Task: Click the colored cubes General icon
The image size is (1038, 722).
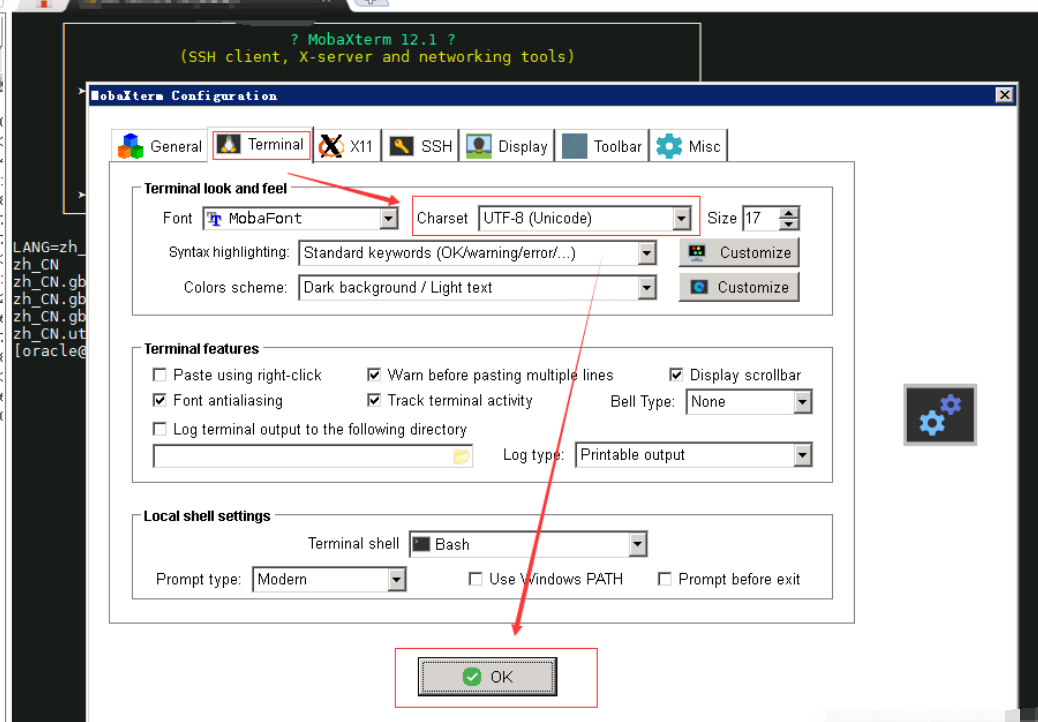Action: point(130,146)
